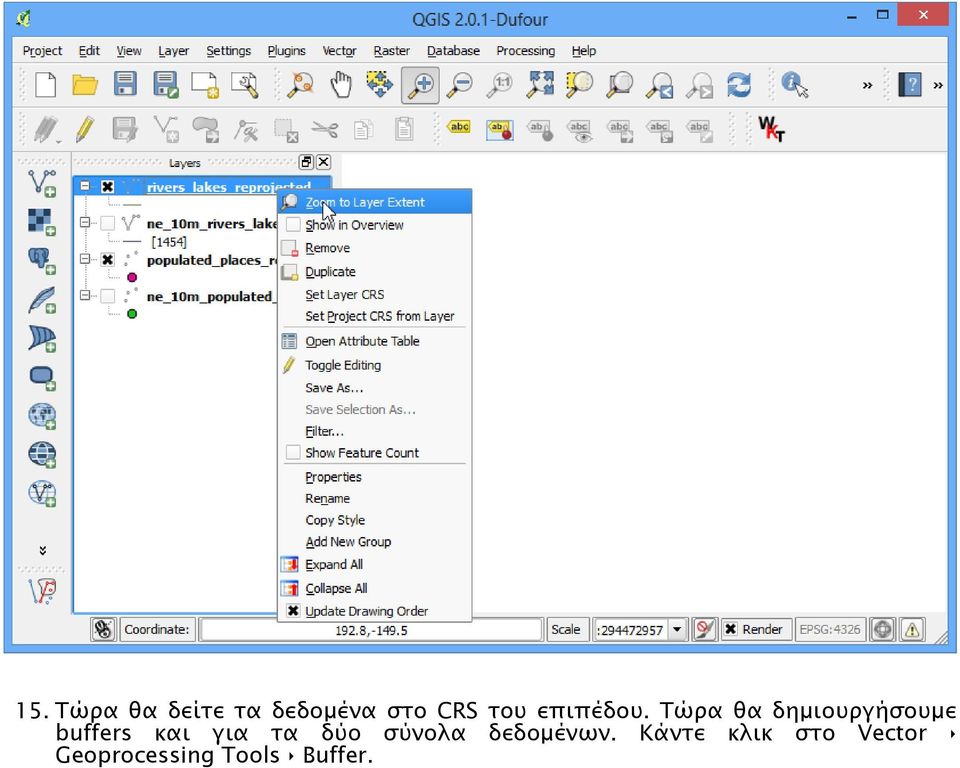The width and height of the screenshot is (960, 768).
Task: Save the project using the floppy disk icon
Action: [x=125, y=85]
